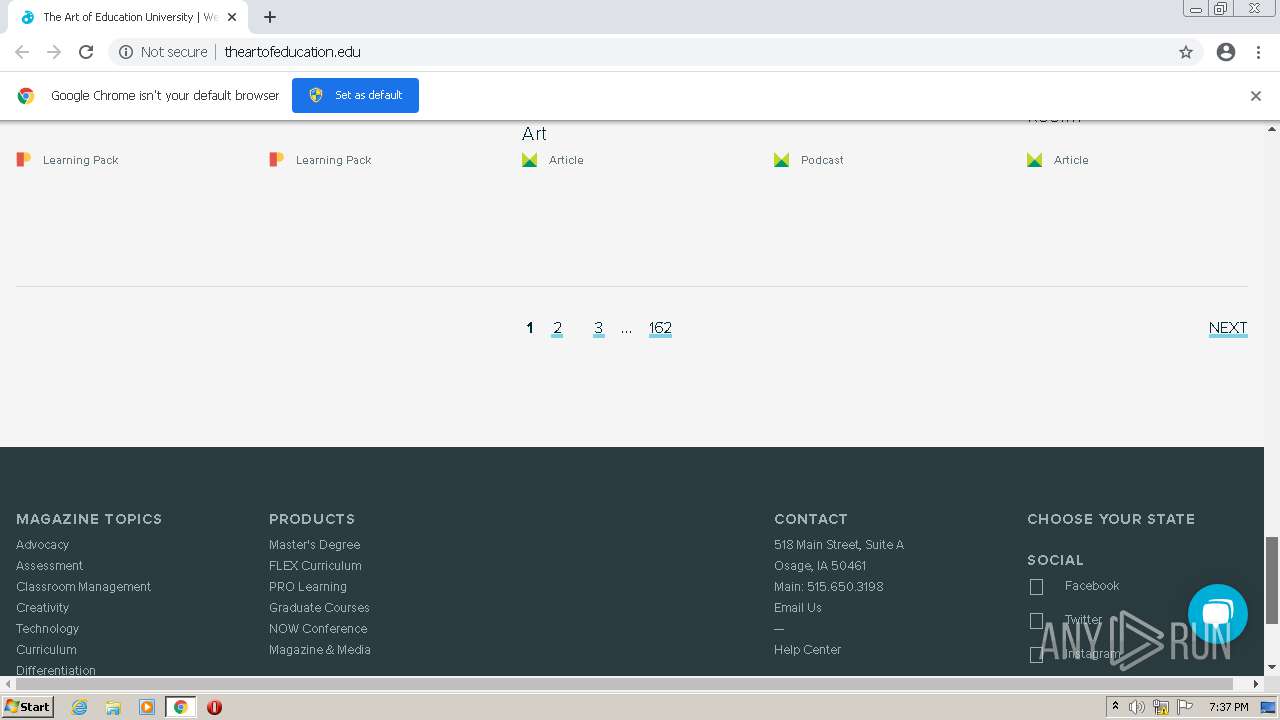Click the network tray icon
1280x720 pixels.
point(1161,707)
